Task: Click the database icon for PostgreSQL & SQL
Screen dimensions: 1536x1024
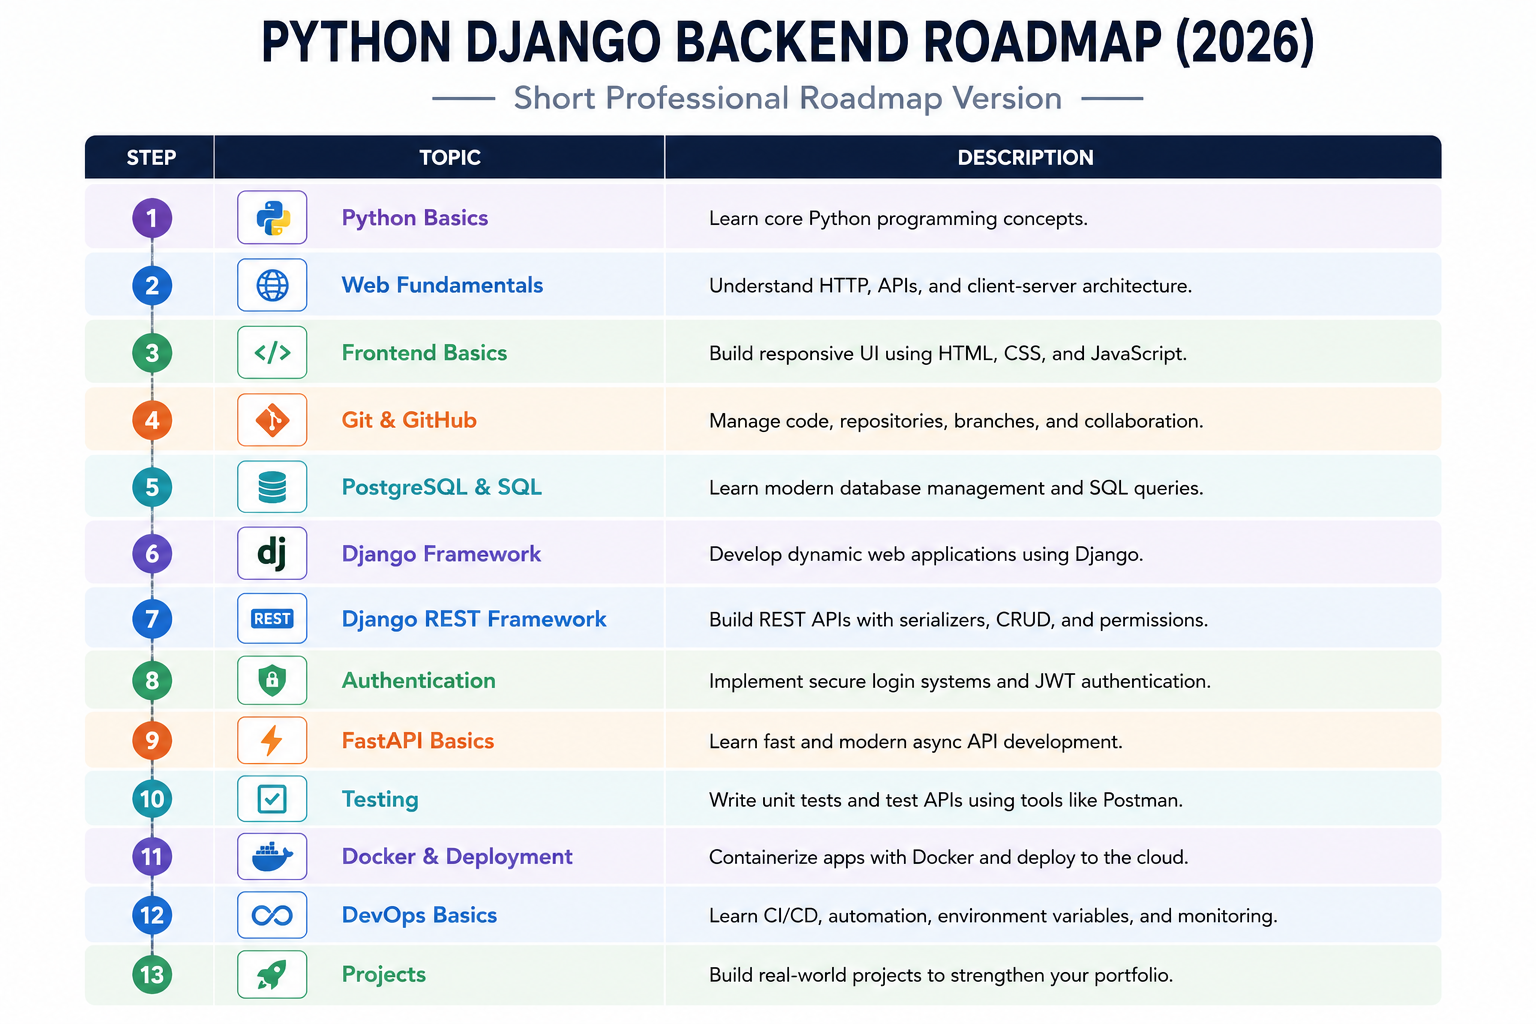Action: (272, 487)
